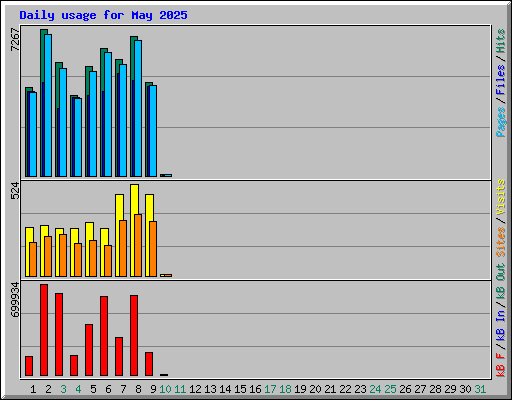Click the day 6 red kB bar
Screen dimensions: 512x400
coord(104,336)
